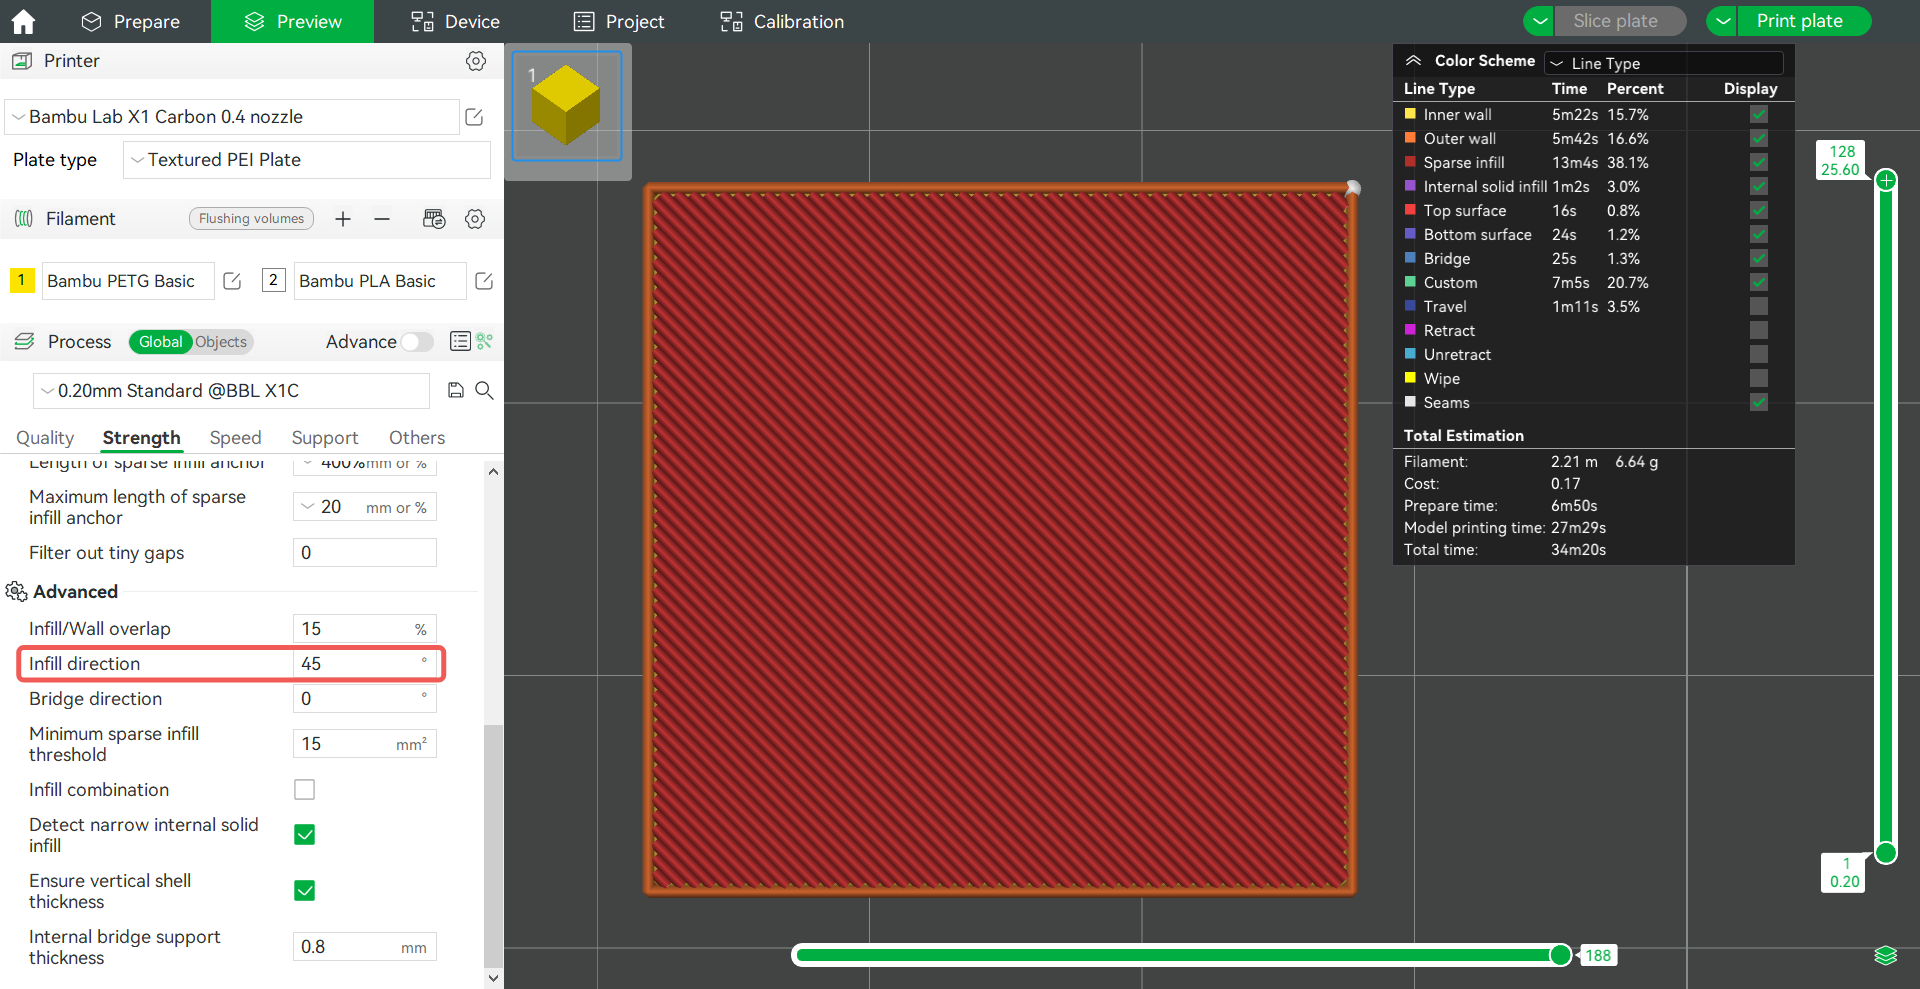
Task: Select plate 1 thumbnail
Action: tap(567, 106)
